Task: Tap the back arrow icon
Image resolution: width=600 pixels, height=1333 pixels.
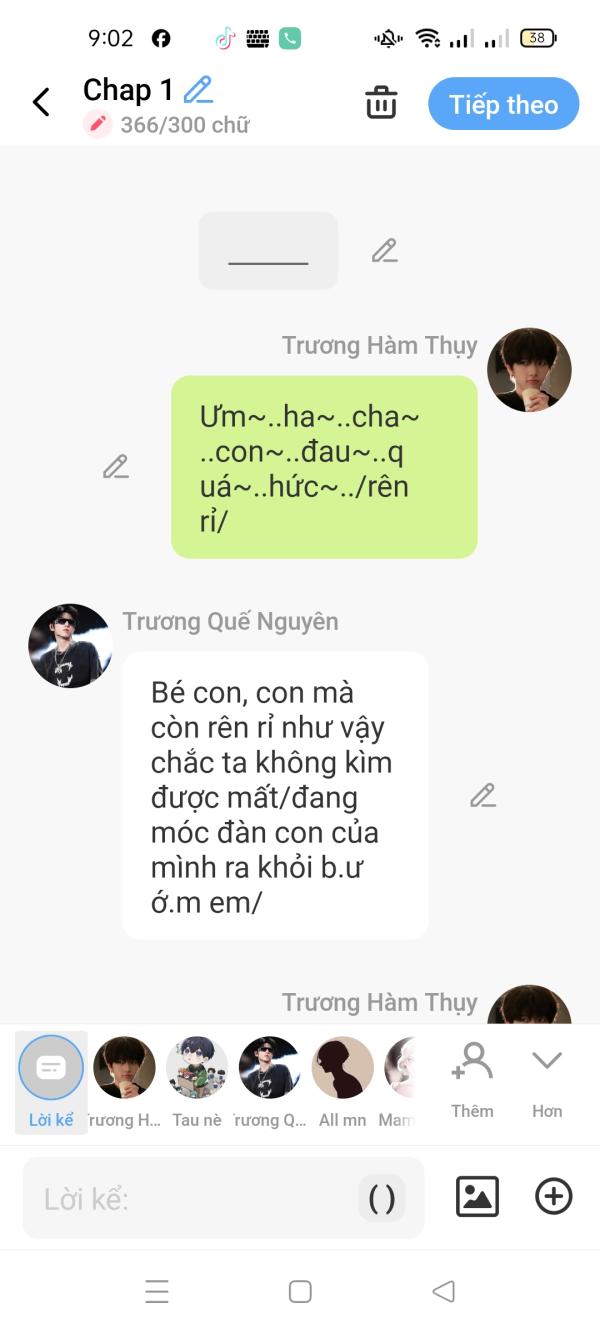Action: pos(41,102)
